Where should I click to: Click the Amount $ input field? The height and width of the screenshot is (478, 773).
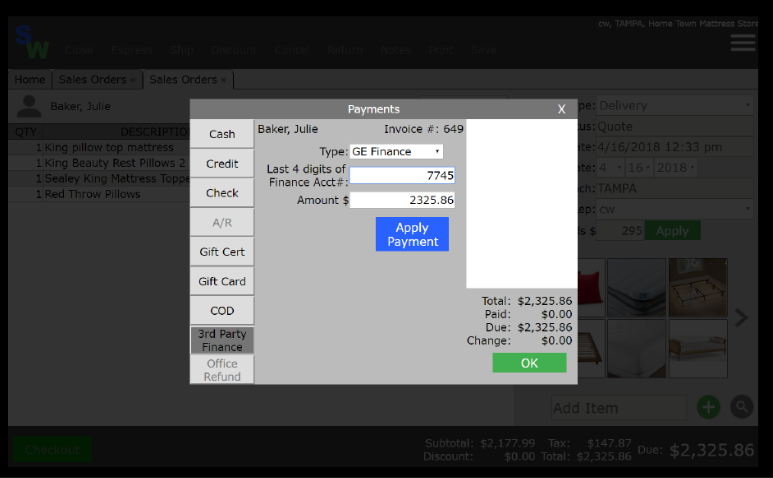[402, 200]
